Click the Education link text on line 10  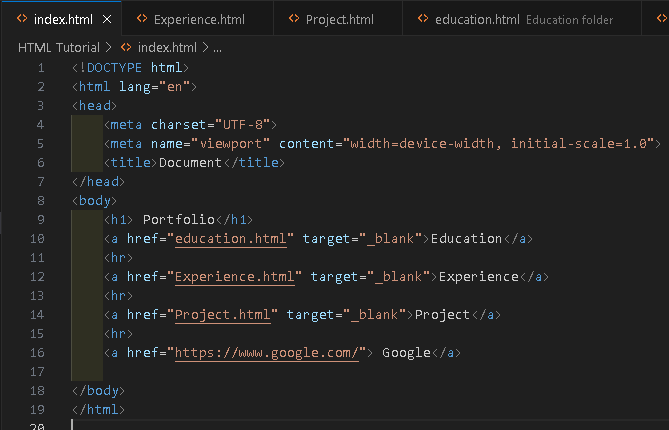point(466,238)
